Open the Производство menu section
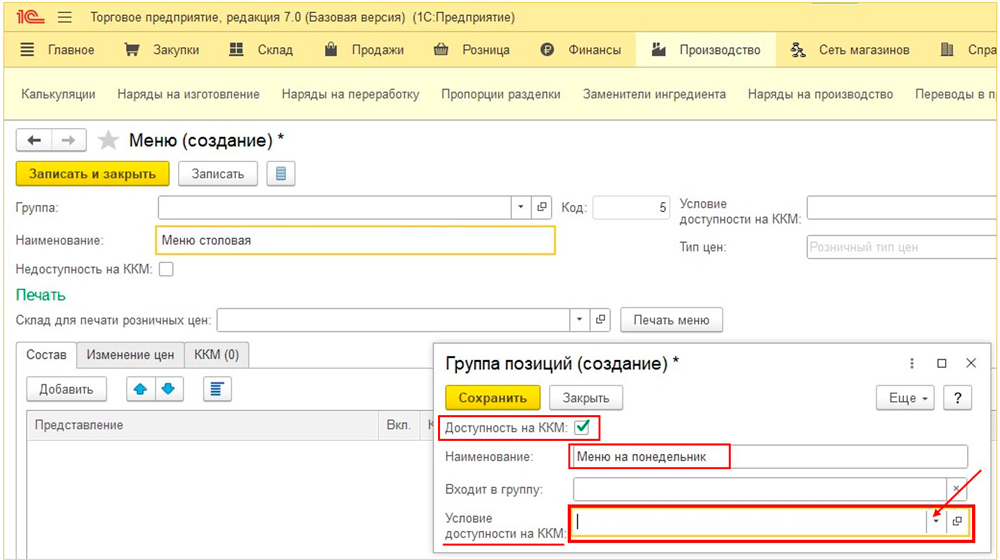This screenshot has width=1000, height=560. point(706,50)
